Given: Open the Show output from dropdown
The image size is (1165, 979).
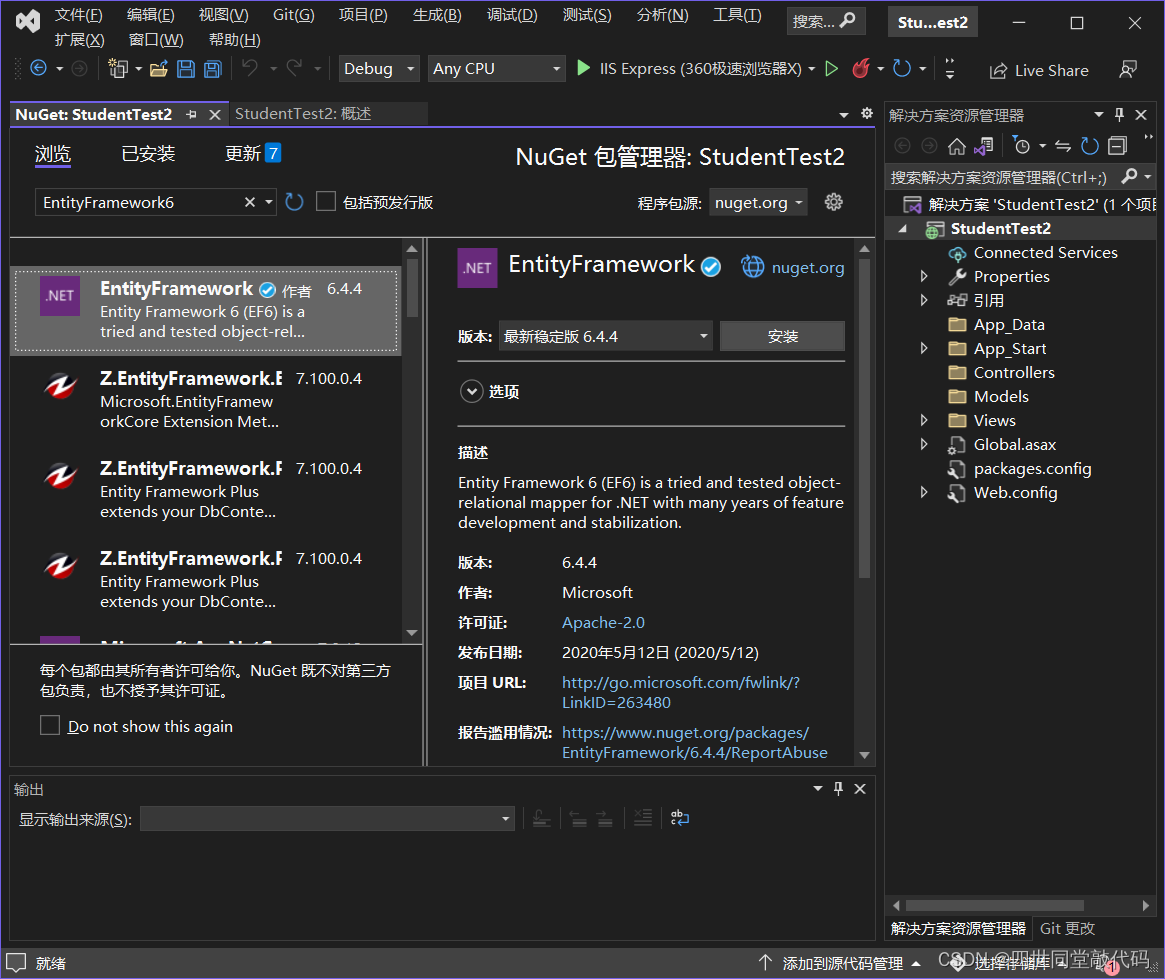Looking at the screenshot, I should (327, 819).
